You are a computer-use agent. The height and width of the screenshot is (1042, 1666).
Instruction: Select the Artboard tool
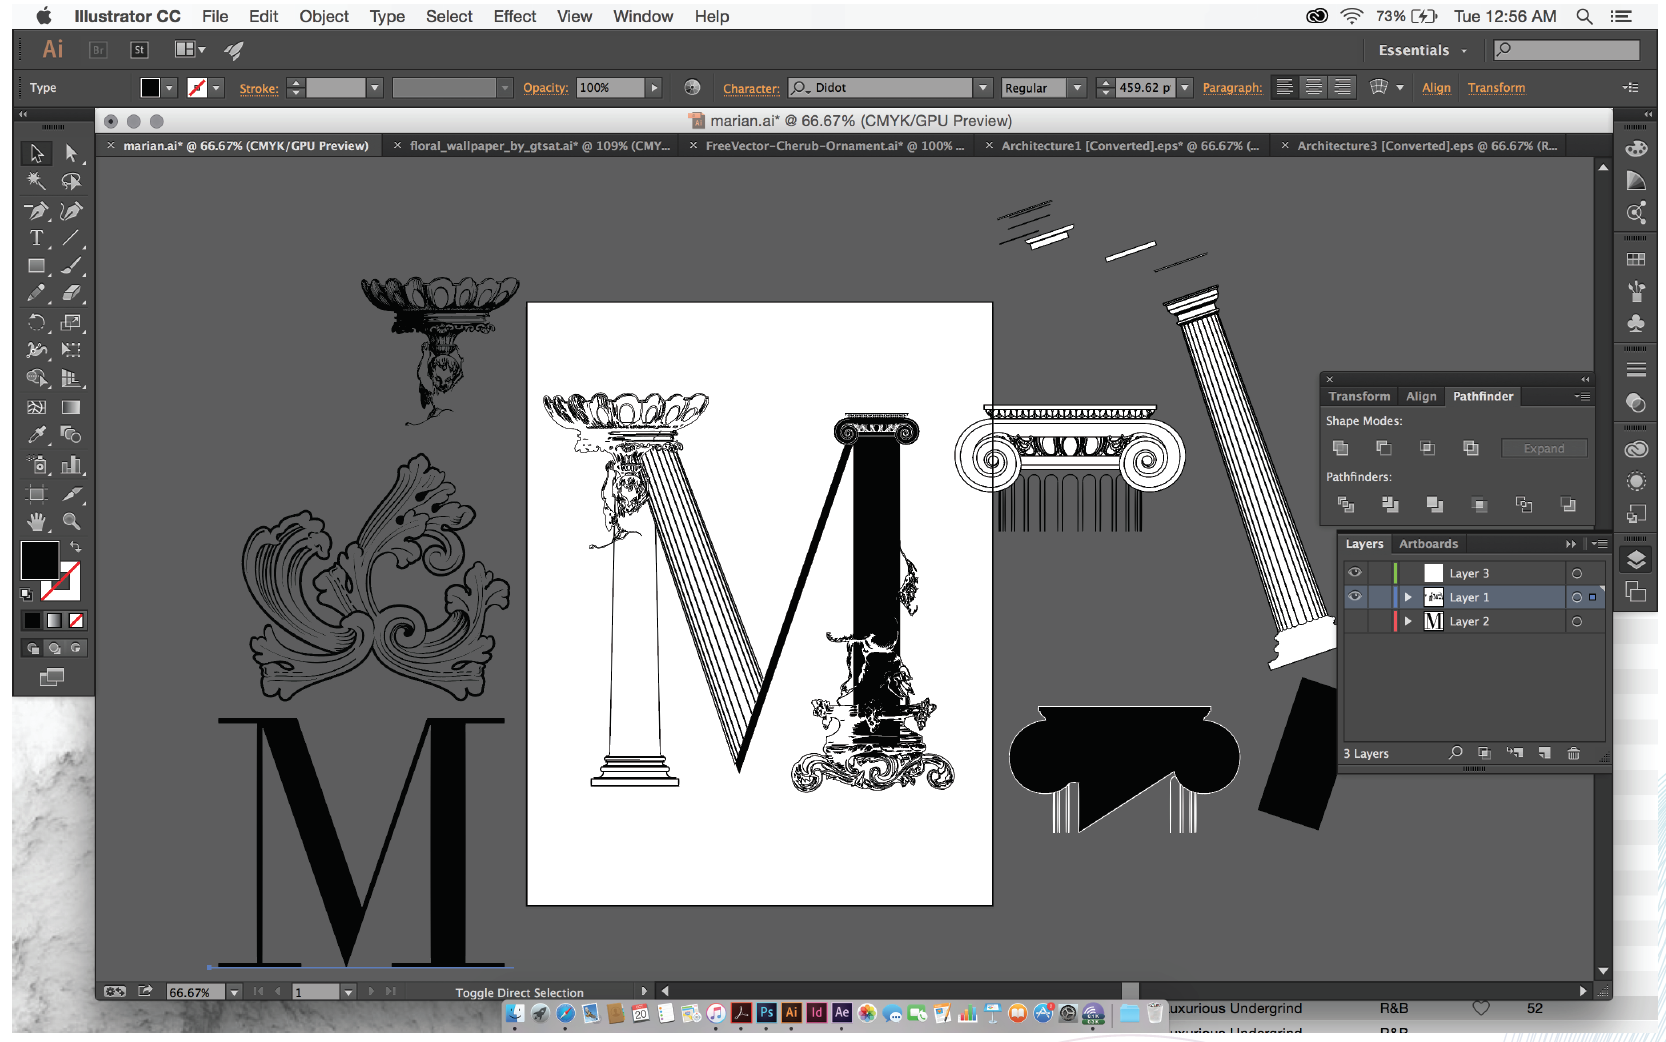(37, 493)
